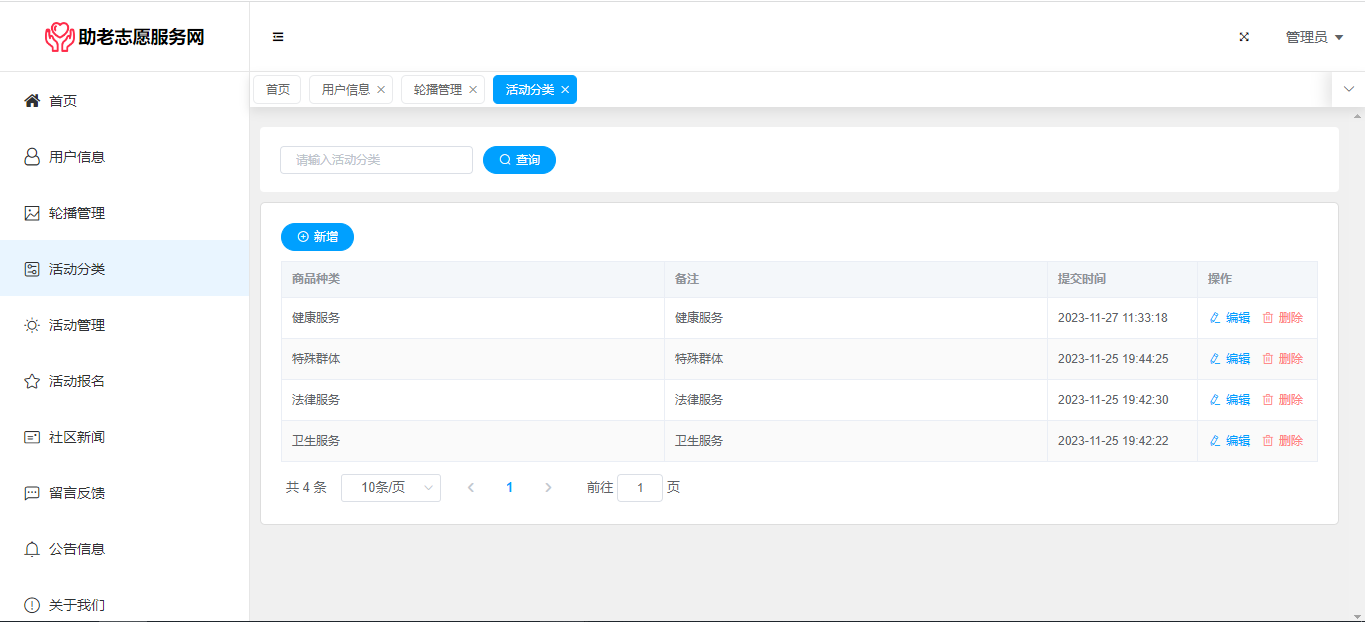Click the home icon in sidebar

coord(32,101)
